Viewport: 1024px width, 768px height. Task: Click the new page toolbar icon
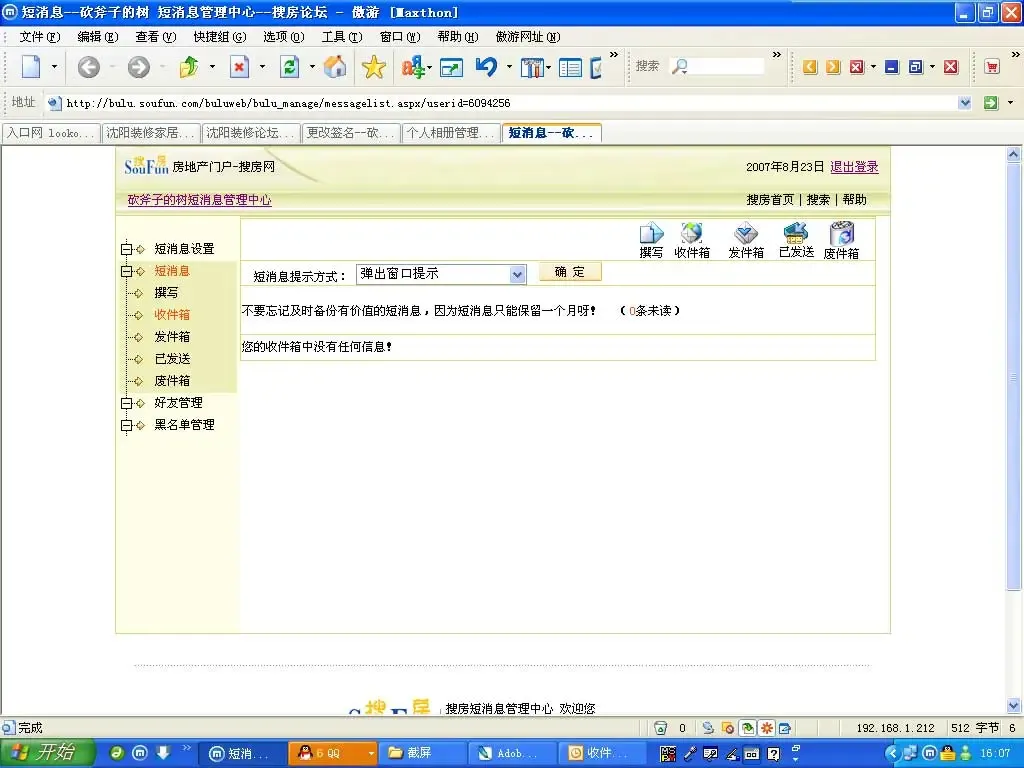pos(31,67)
